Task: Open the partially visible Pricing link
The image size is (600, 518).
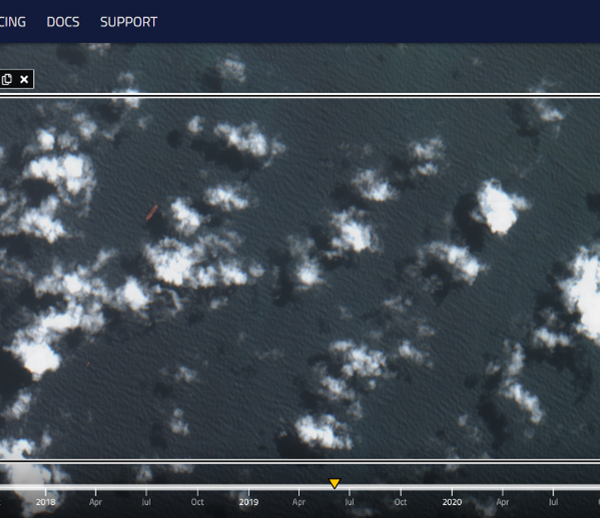Action: point(12,22)
